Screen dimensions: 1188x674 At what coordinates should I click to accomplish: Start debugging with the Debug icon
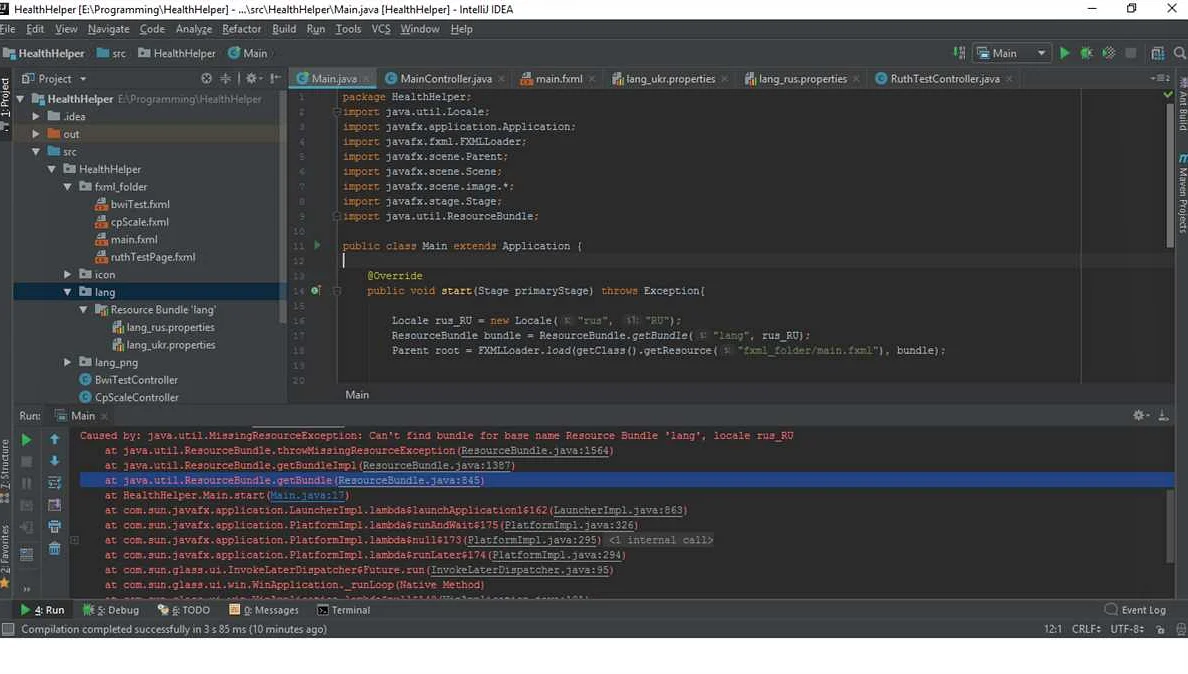(1086, 52)
